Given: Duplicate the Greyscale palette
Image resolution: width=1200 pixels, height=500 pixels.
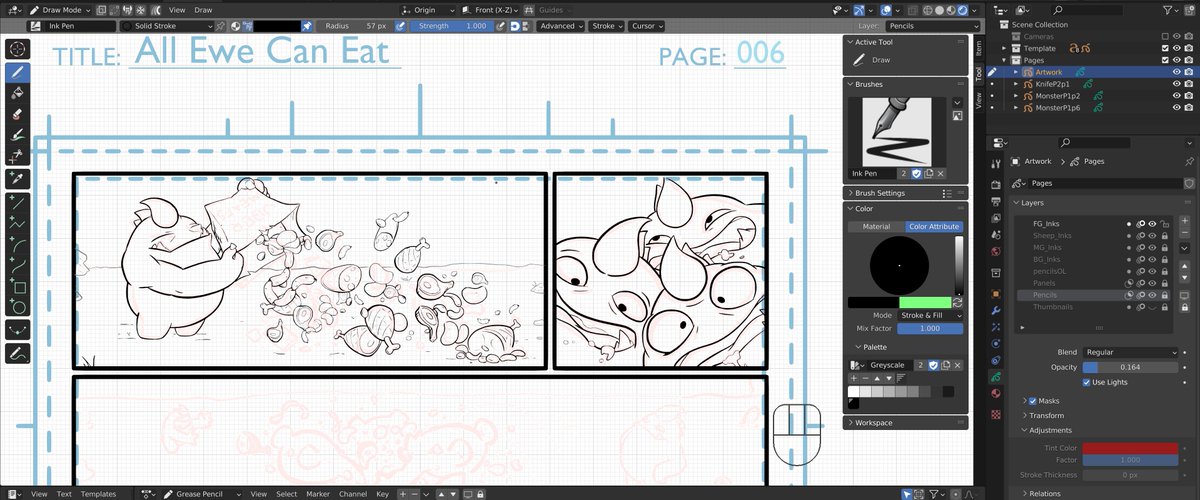Looking at the screenshot, I should tap(945, 365).
